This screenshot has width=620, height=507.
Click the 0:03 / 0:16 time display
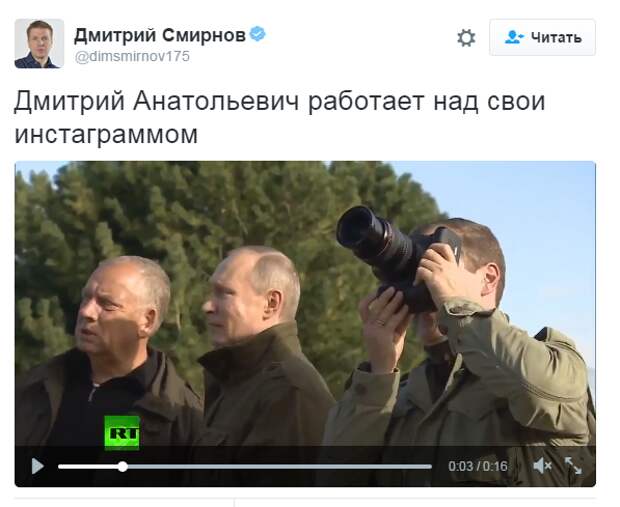(478, 466)
